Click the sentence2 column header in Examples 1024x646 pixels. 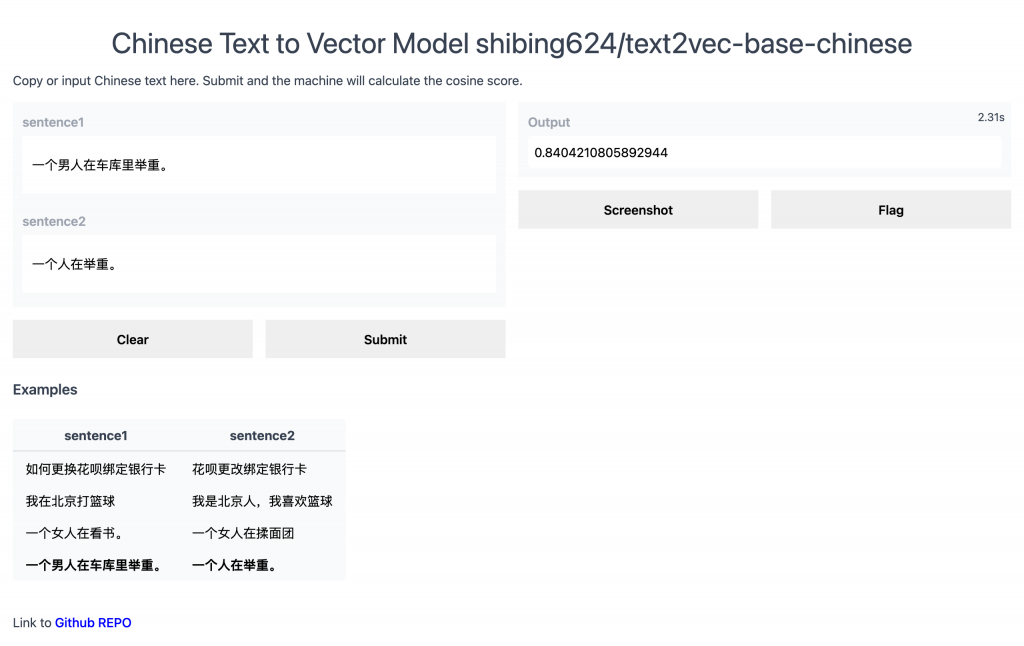pos(262,436)
